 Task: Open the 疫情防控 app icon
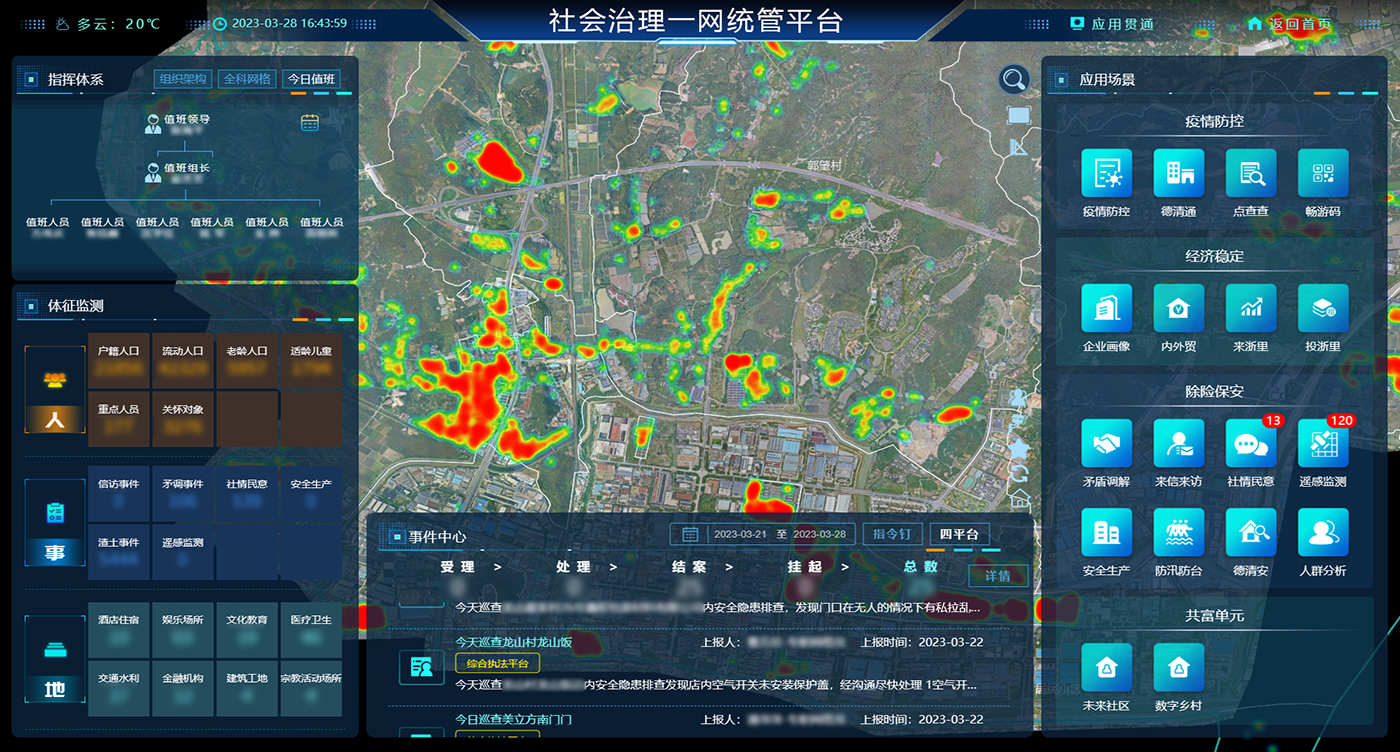(1106, 174)
